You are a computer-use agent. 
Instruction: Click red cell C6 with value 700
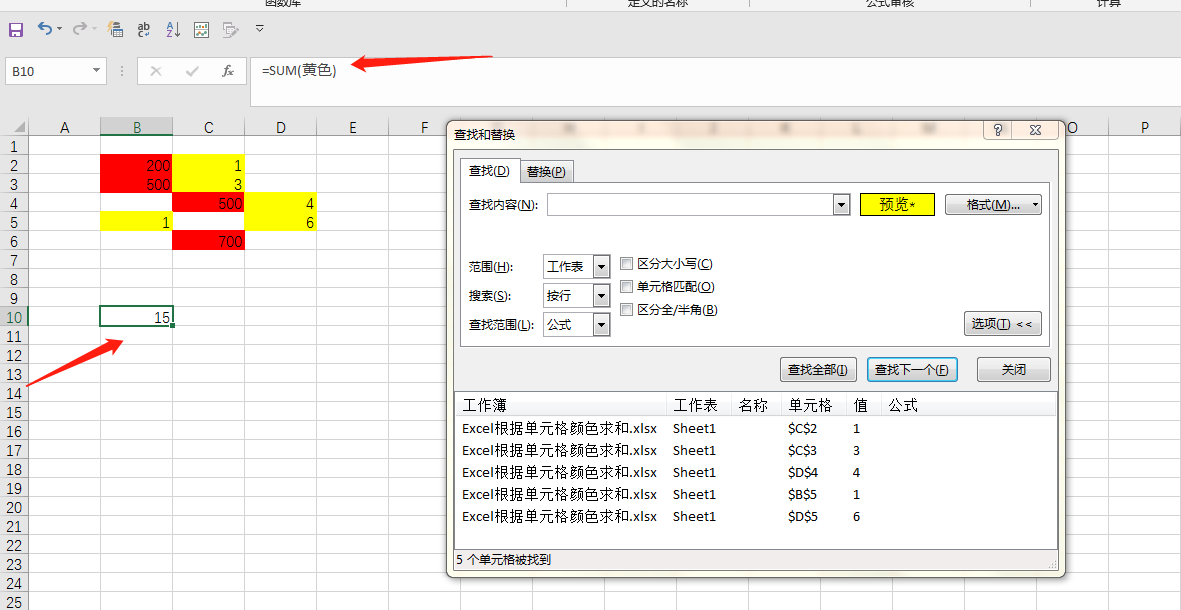(209, 241)
